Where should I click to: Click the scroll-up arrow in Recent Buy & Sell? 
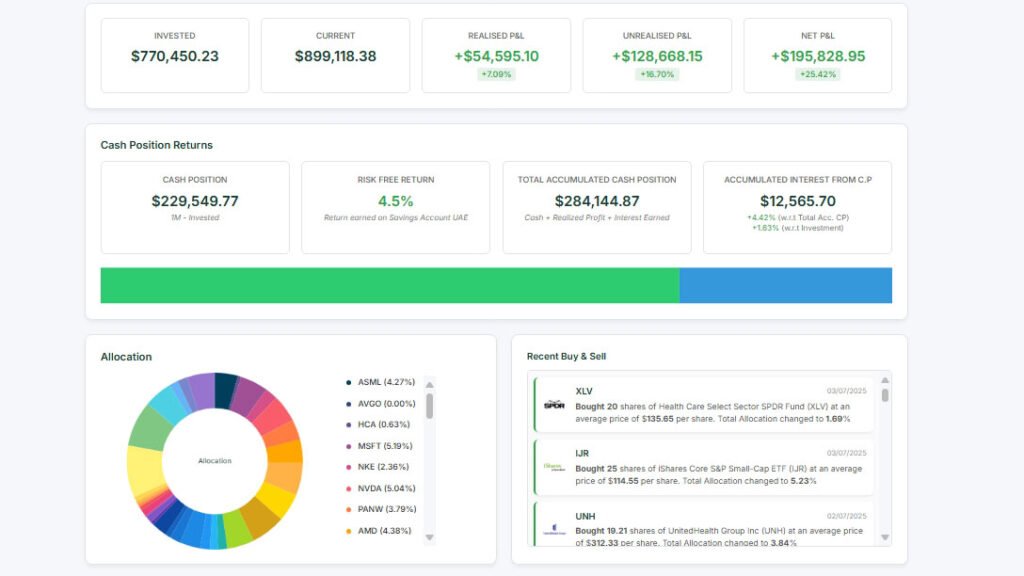tap(882, 383)
